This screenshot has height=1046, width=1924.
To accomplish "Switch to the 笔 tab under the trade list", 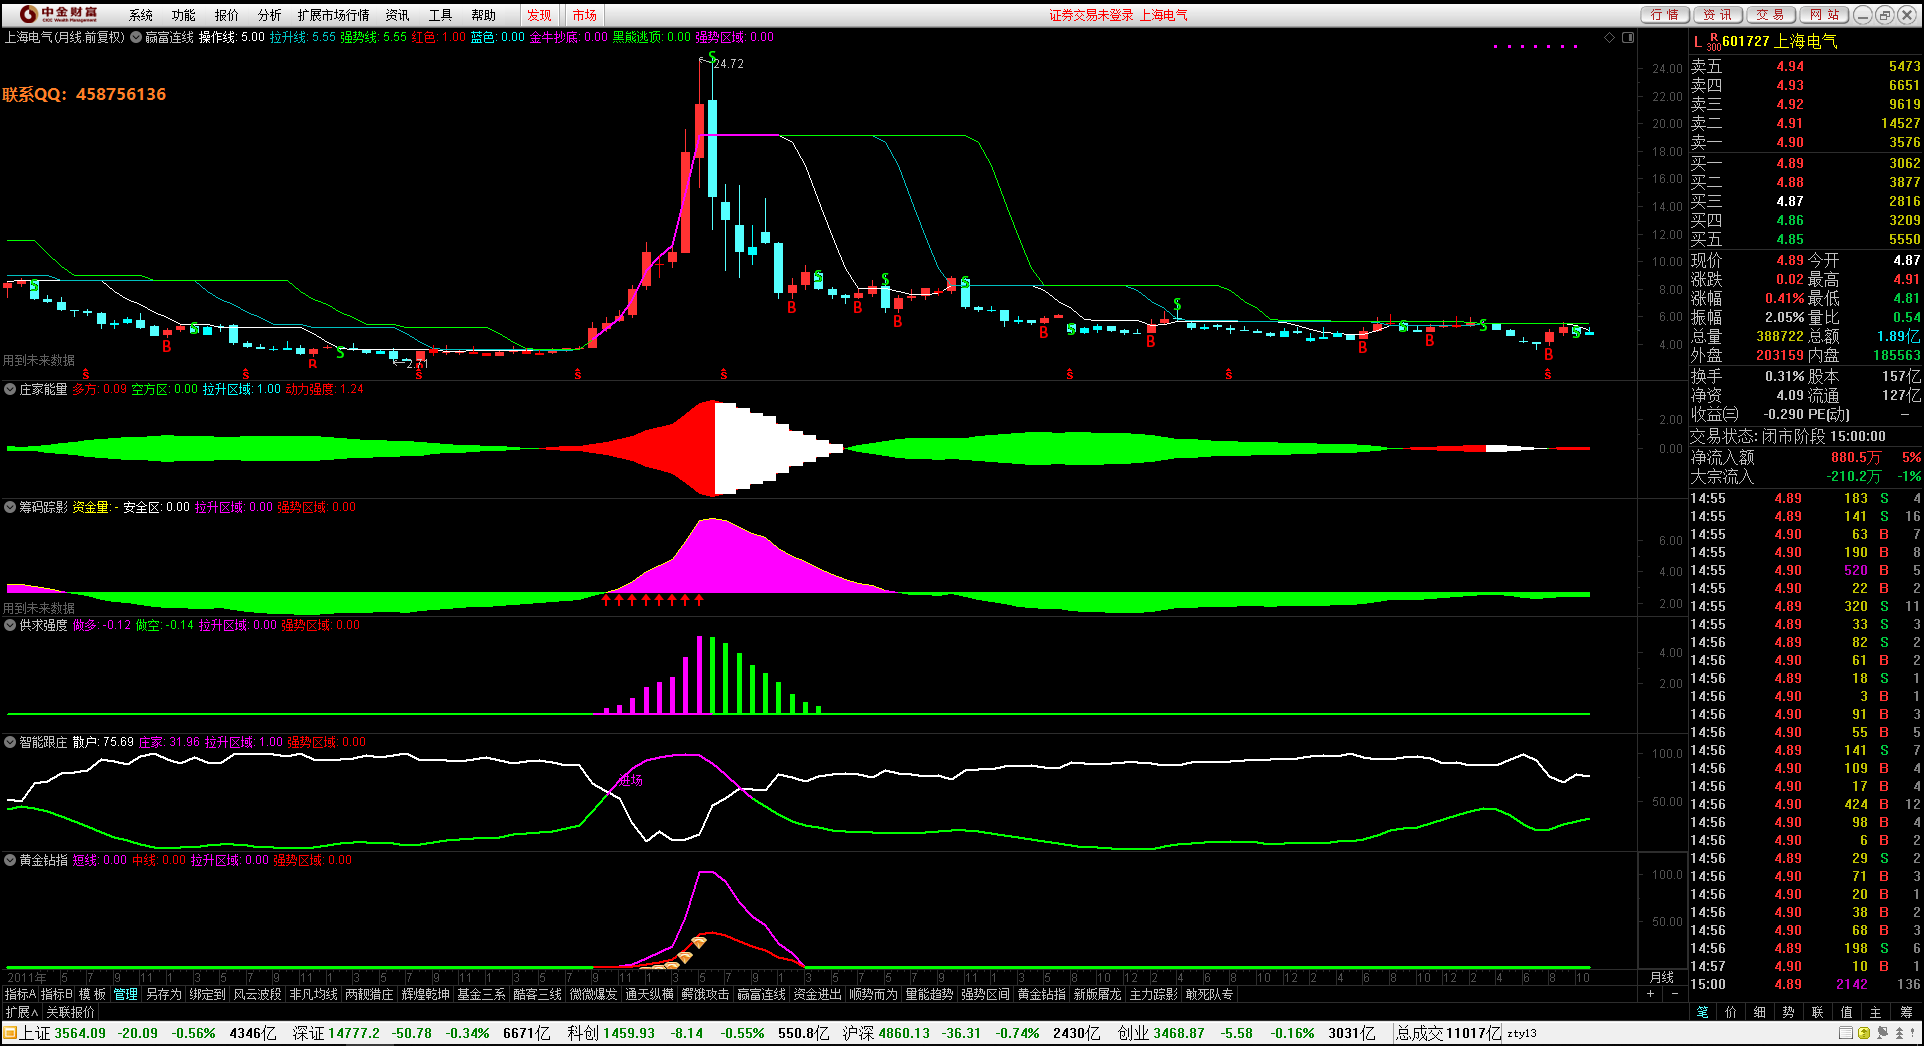I will (1702, 1012).
